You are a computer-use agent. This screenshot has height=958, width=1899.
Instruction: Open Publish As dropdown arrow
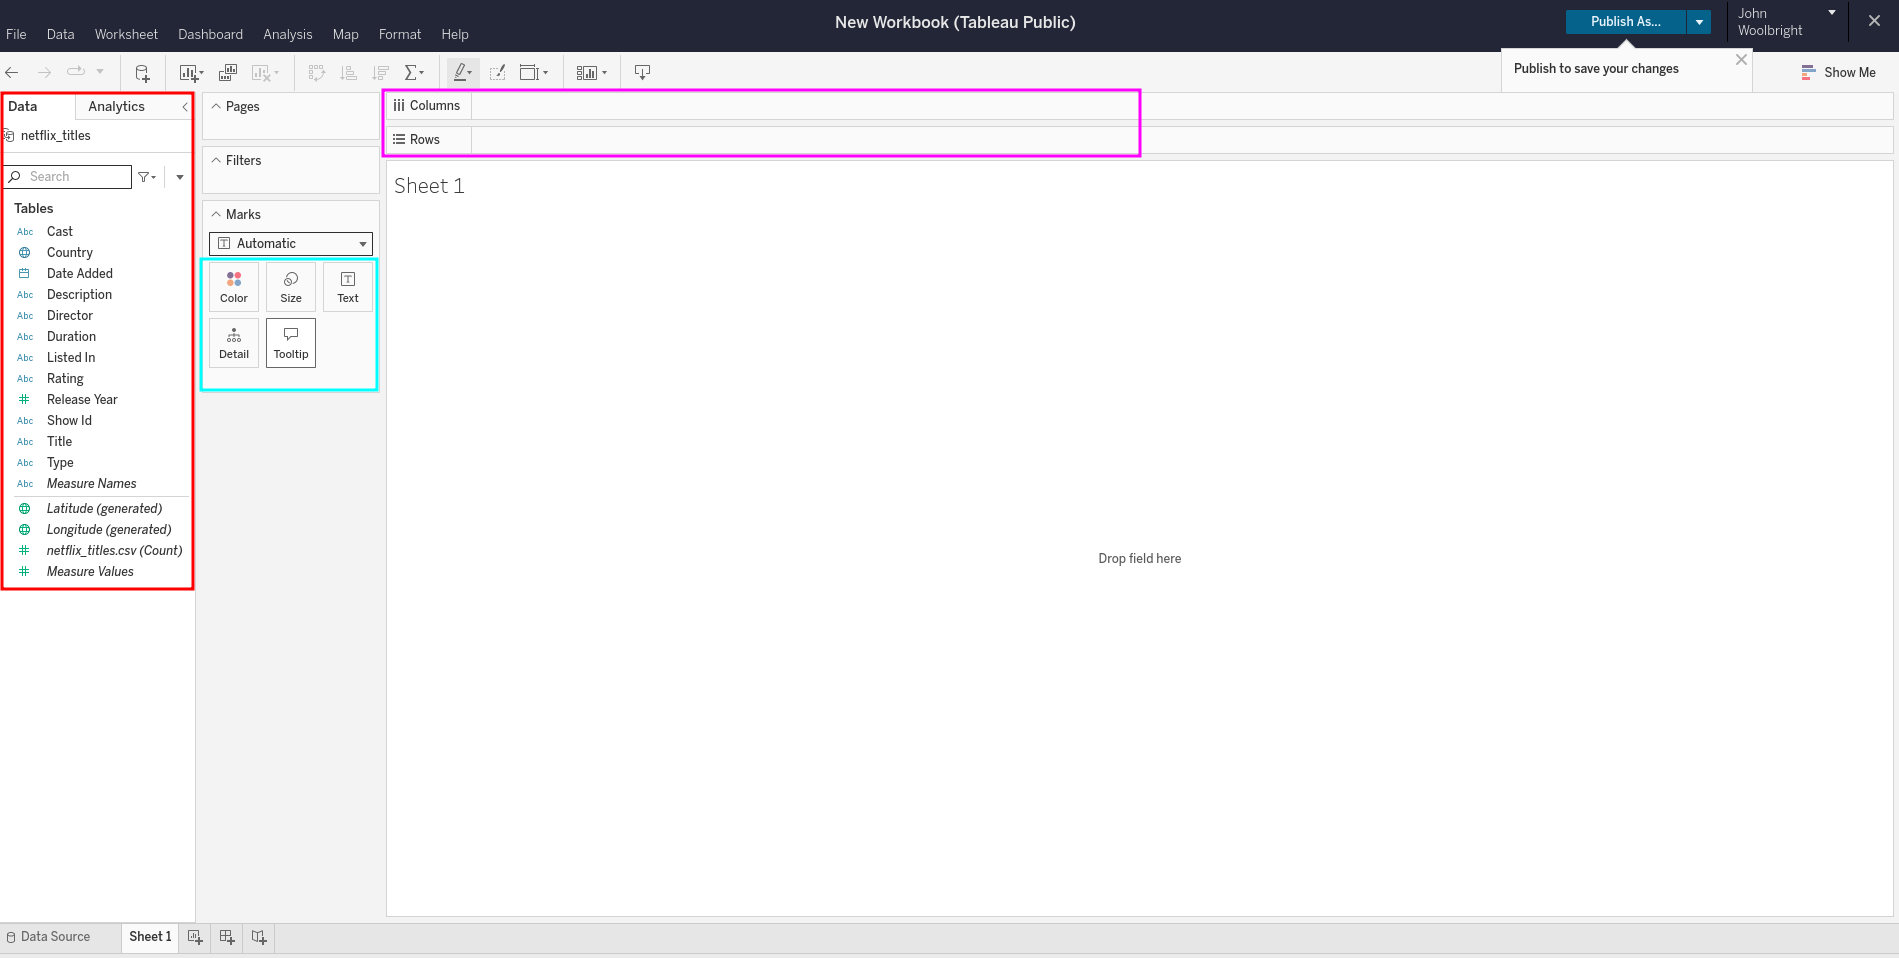click(x=1699, y=22)
